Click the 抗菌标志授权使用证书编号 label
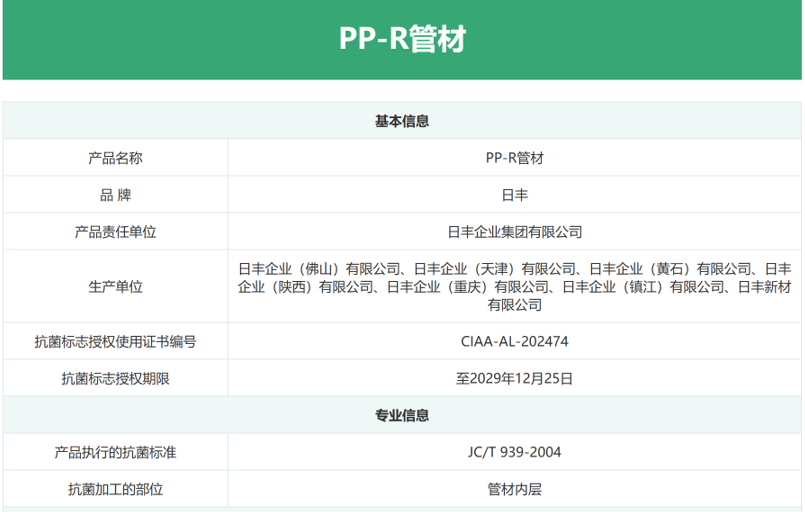Viewport: 805px width, 512px height. click(116, 342)
